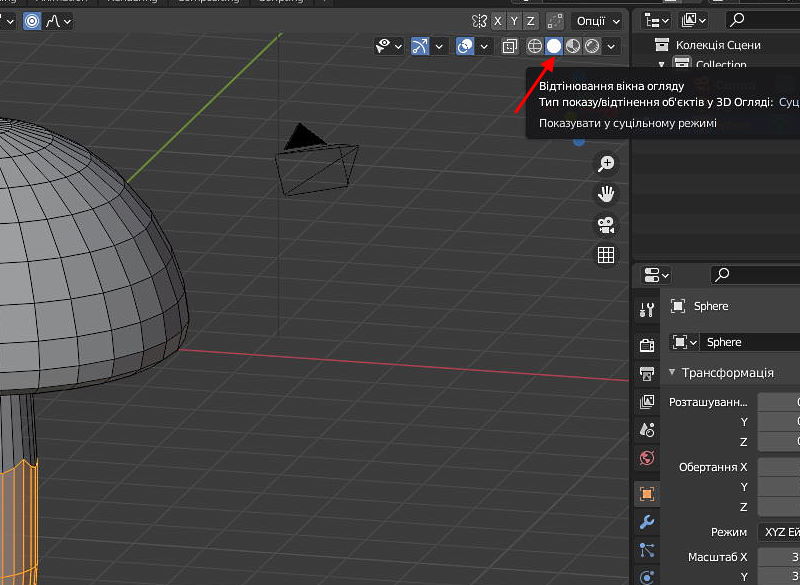Open the View Layer properties tab
800x585 pixels.
[x=646, y=402]
